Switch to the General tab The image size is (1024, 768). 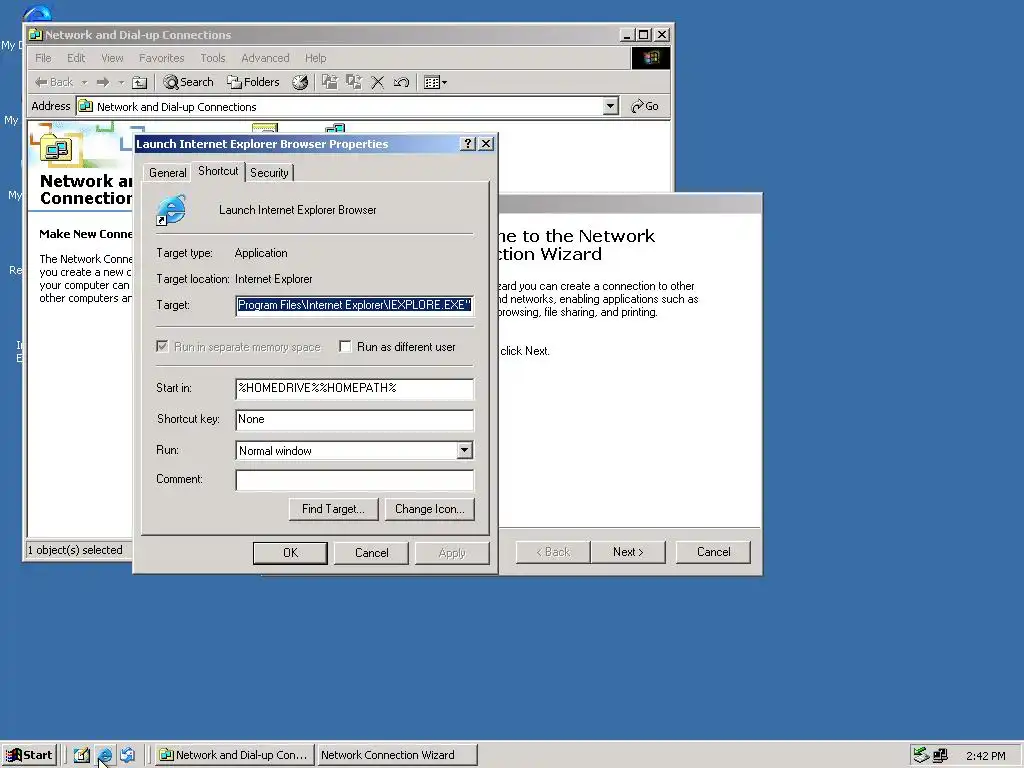[x=167, y=172]
